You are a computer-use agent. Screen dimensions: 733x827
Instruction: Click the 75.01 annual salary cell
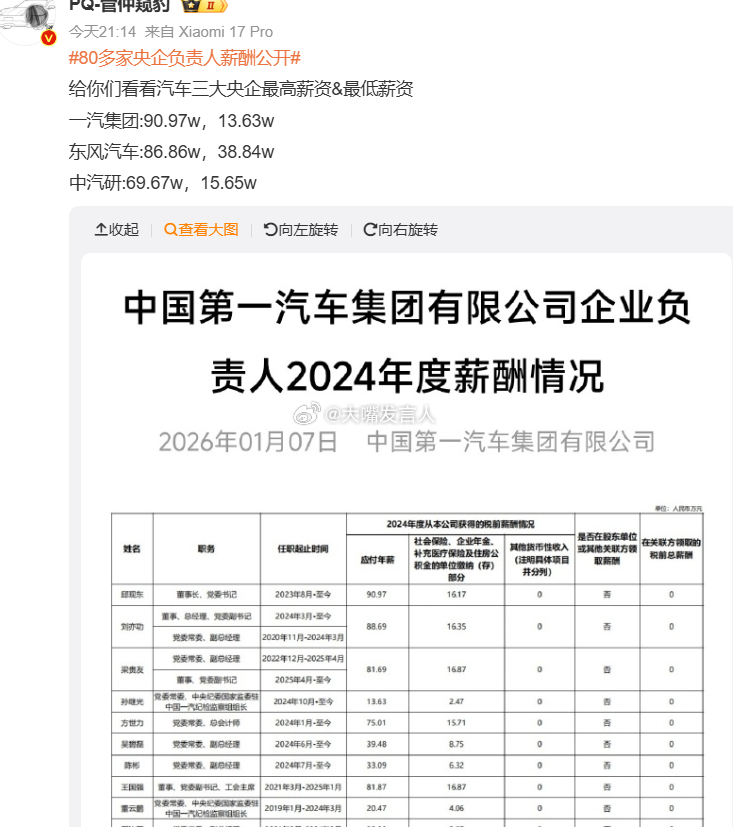[377, 723]
